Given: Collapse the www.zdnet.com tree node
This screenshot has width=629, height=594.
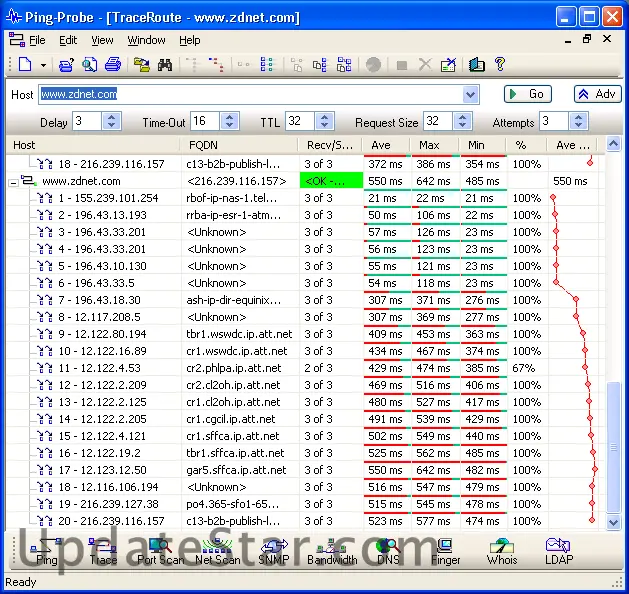Looking at the screenshot, I should pyautogui.click(x=13, y=182).
